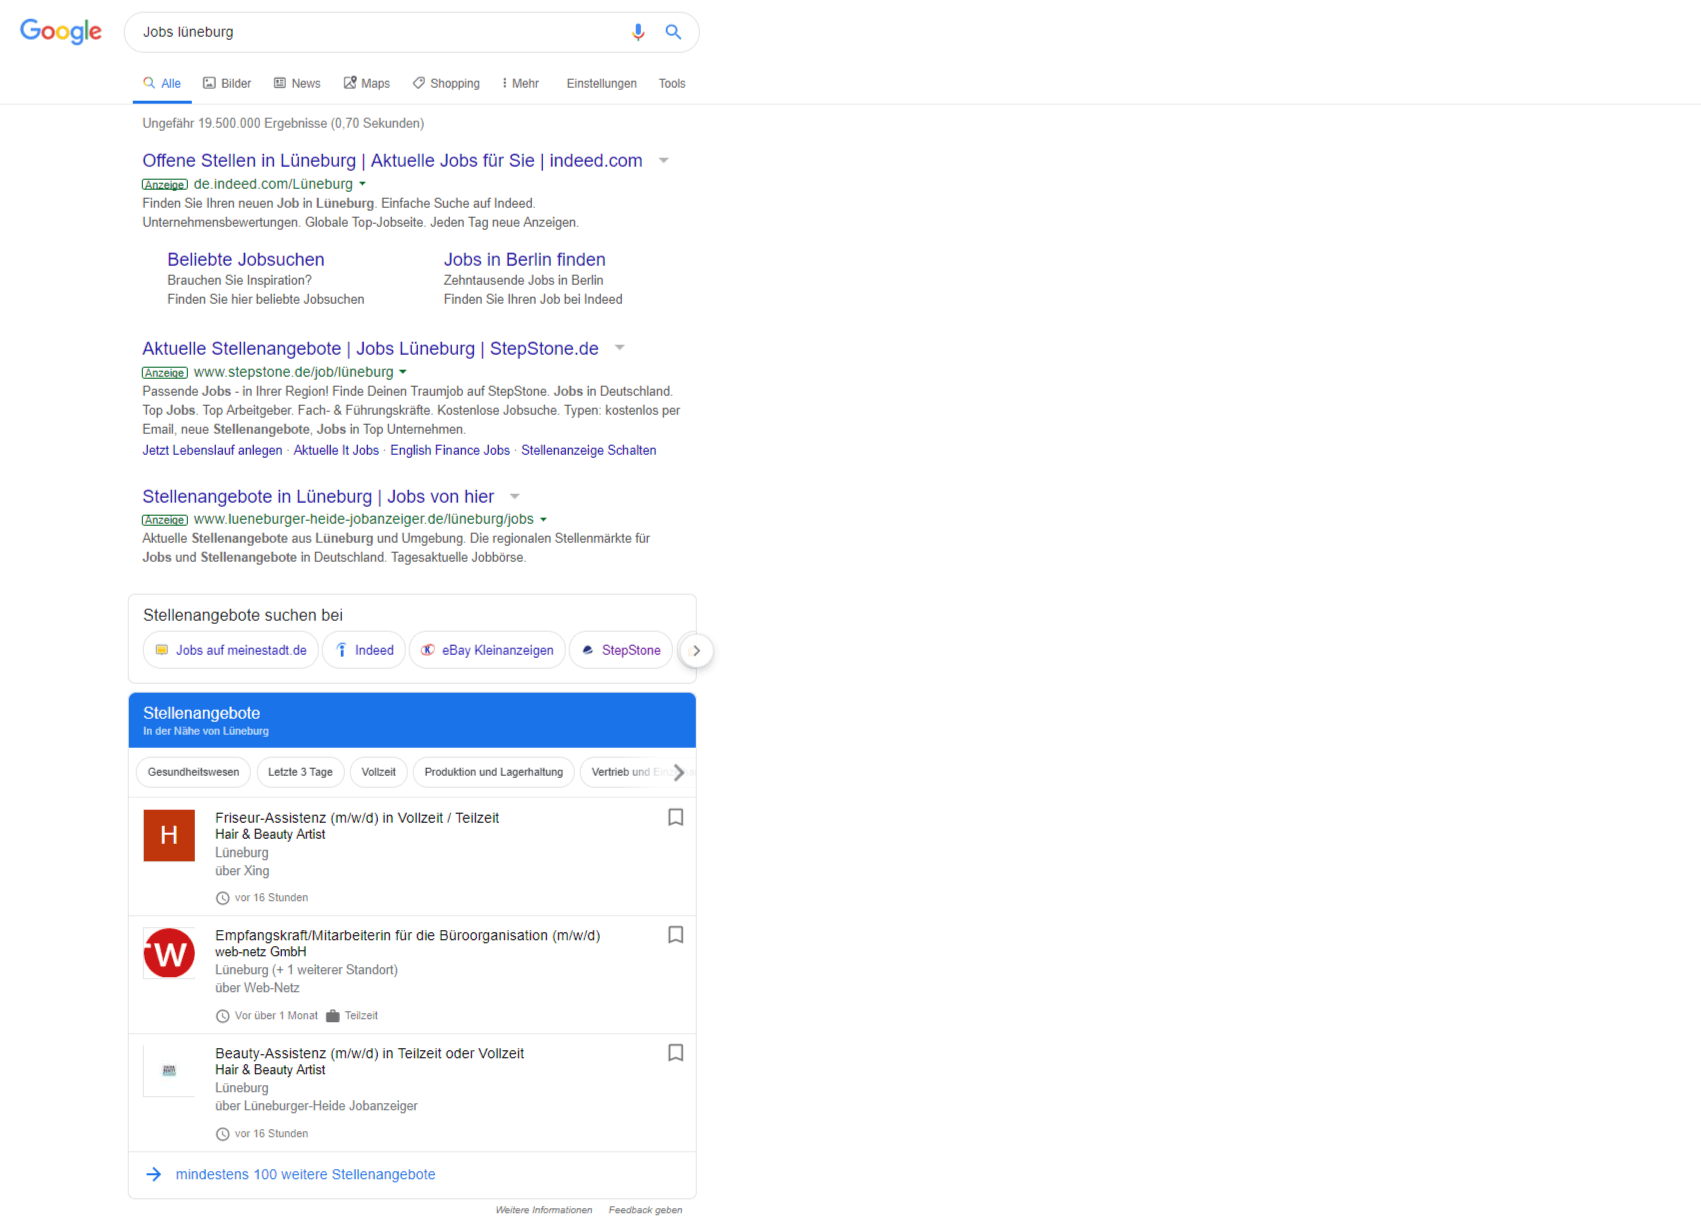
Task: Expand the indeed.com ad options arrow
Action: pyautogui.click(x=664, y=160)
